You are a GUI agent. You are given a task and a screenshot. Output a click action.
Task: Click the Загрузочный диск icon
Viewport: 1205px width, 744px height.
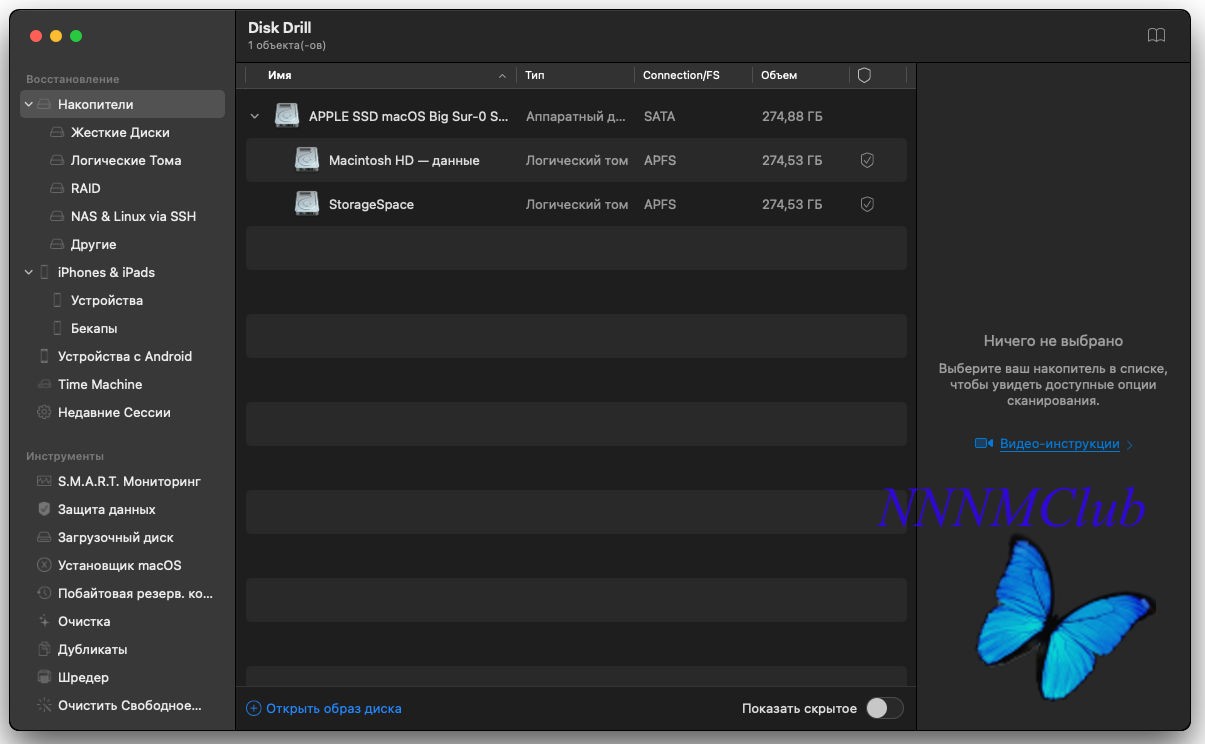[x=44, y=537]
